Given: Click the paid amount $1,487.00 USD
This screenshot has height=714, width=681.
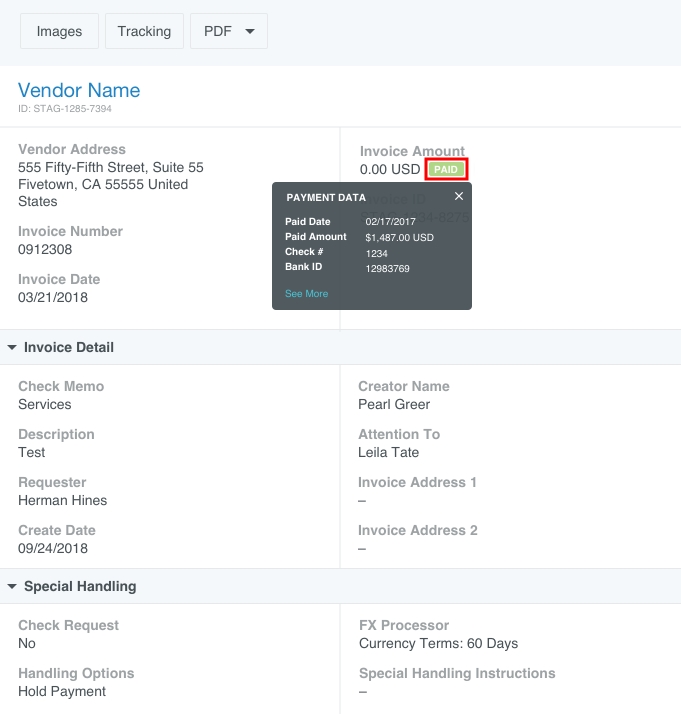Looking at the screenshot, I should coord(399,237).
